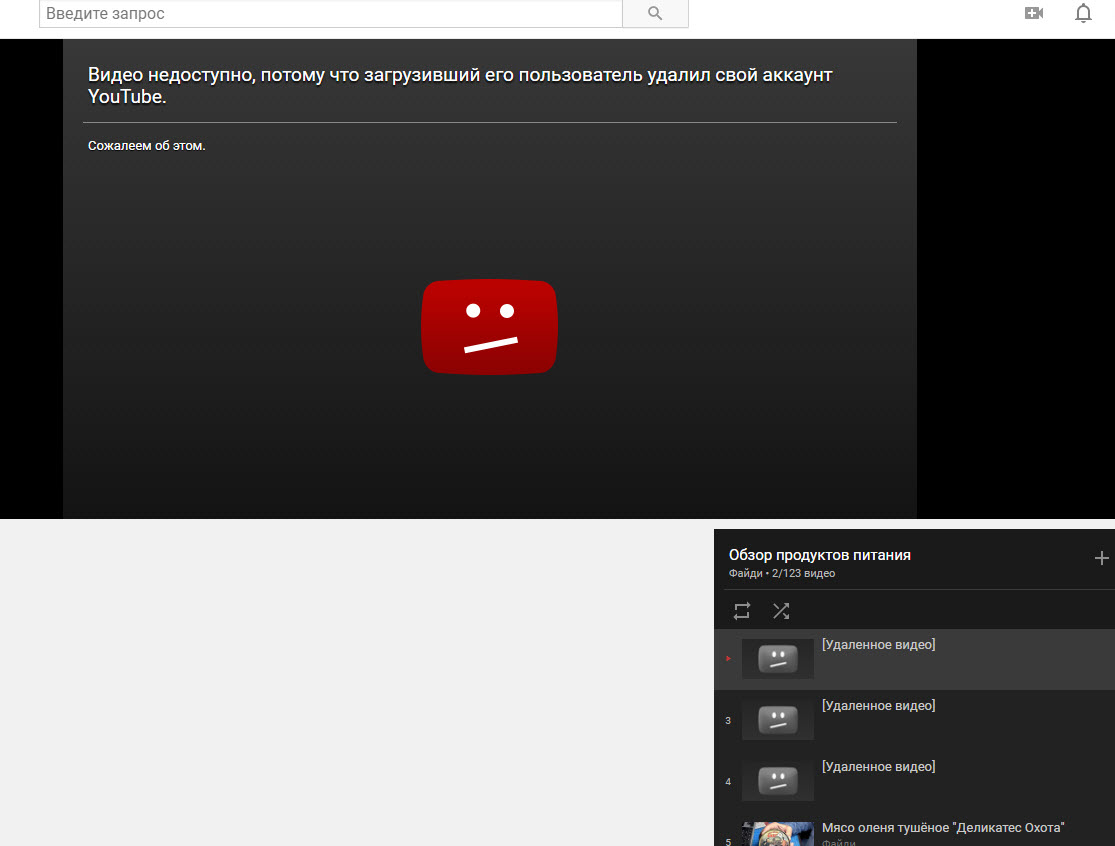Screen dimensions: 1115x846
Task: Click the "Видео недоступно" error message
Action: tap(460, 85)
